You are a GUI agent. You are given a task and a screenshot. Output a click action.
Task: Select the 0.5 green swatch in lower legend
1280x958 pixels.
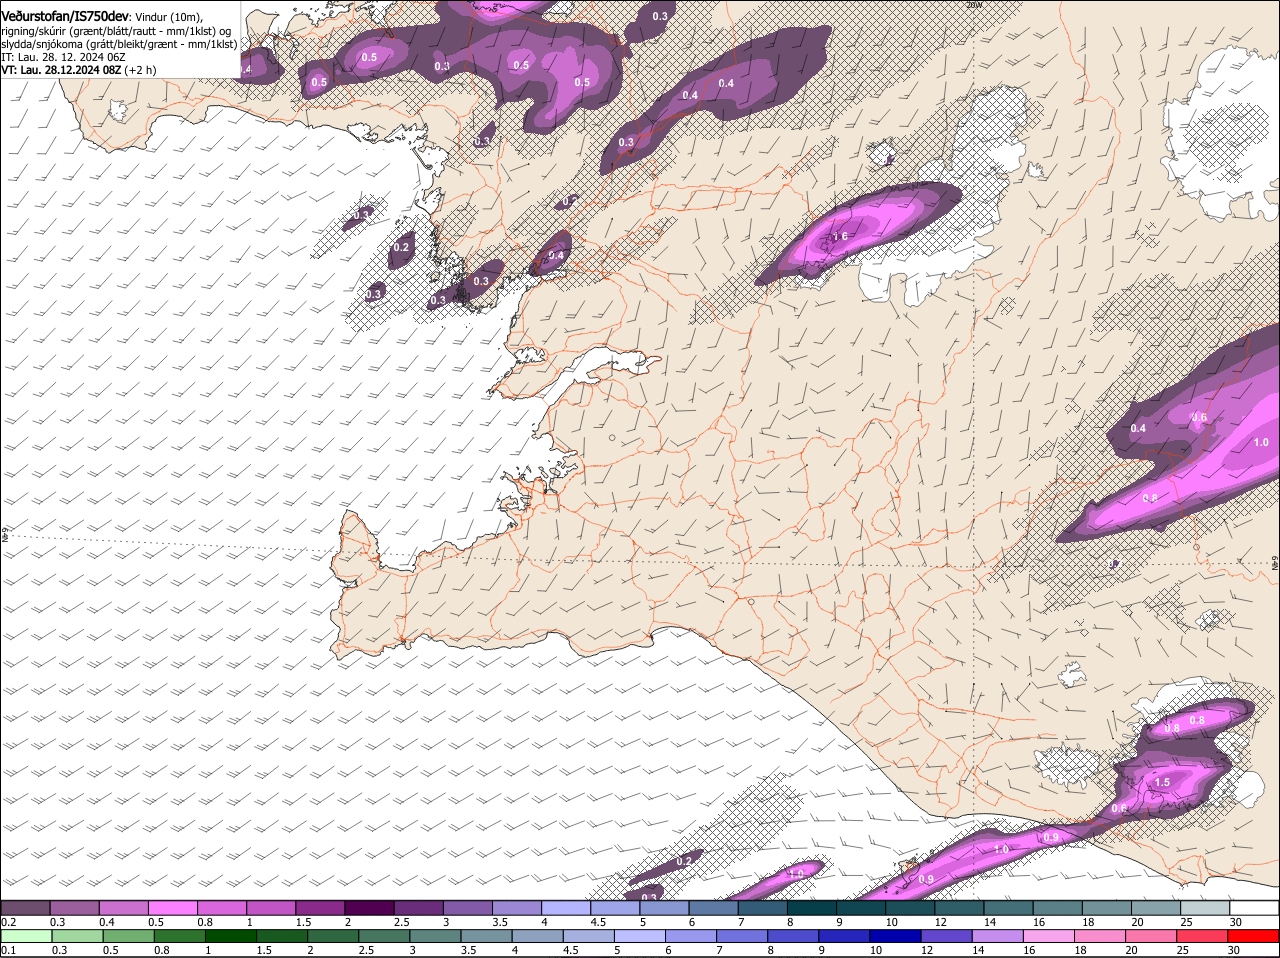(x=128, y=936)
